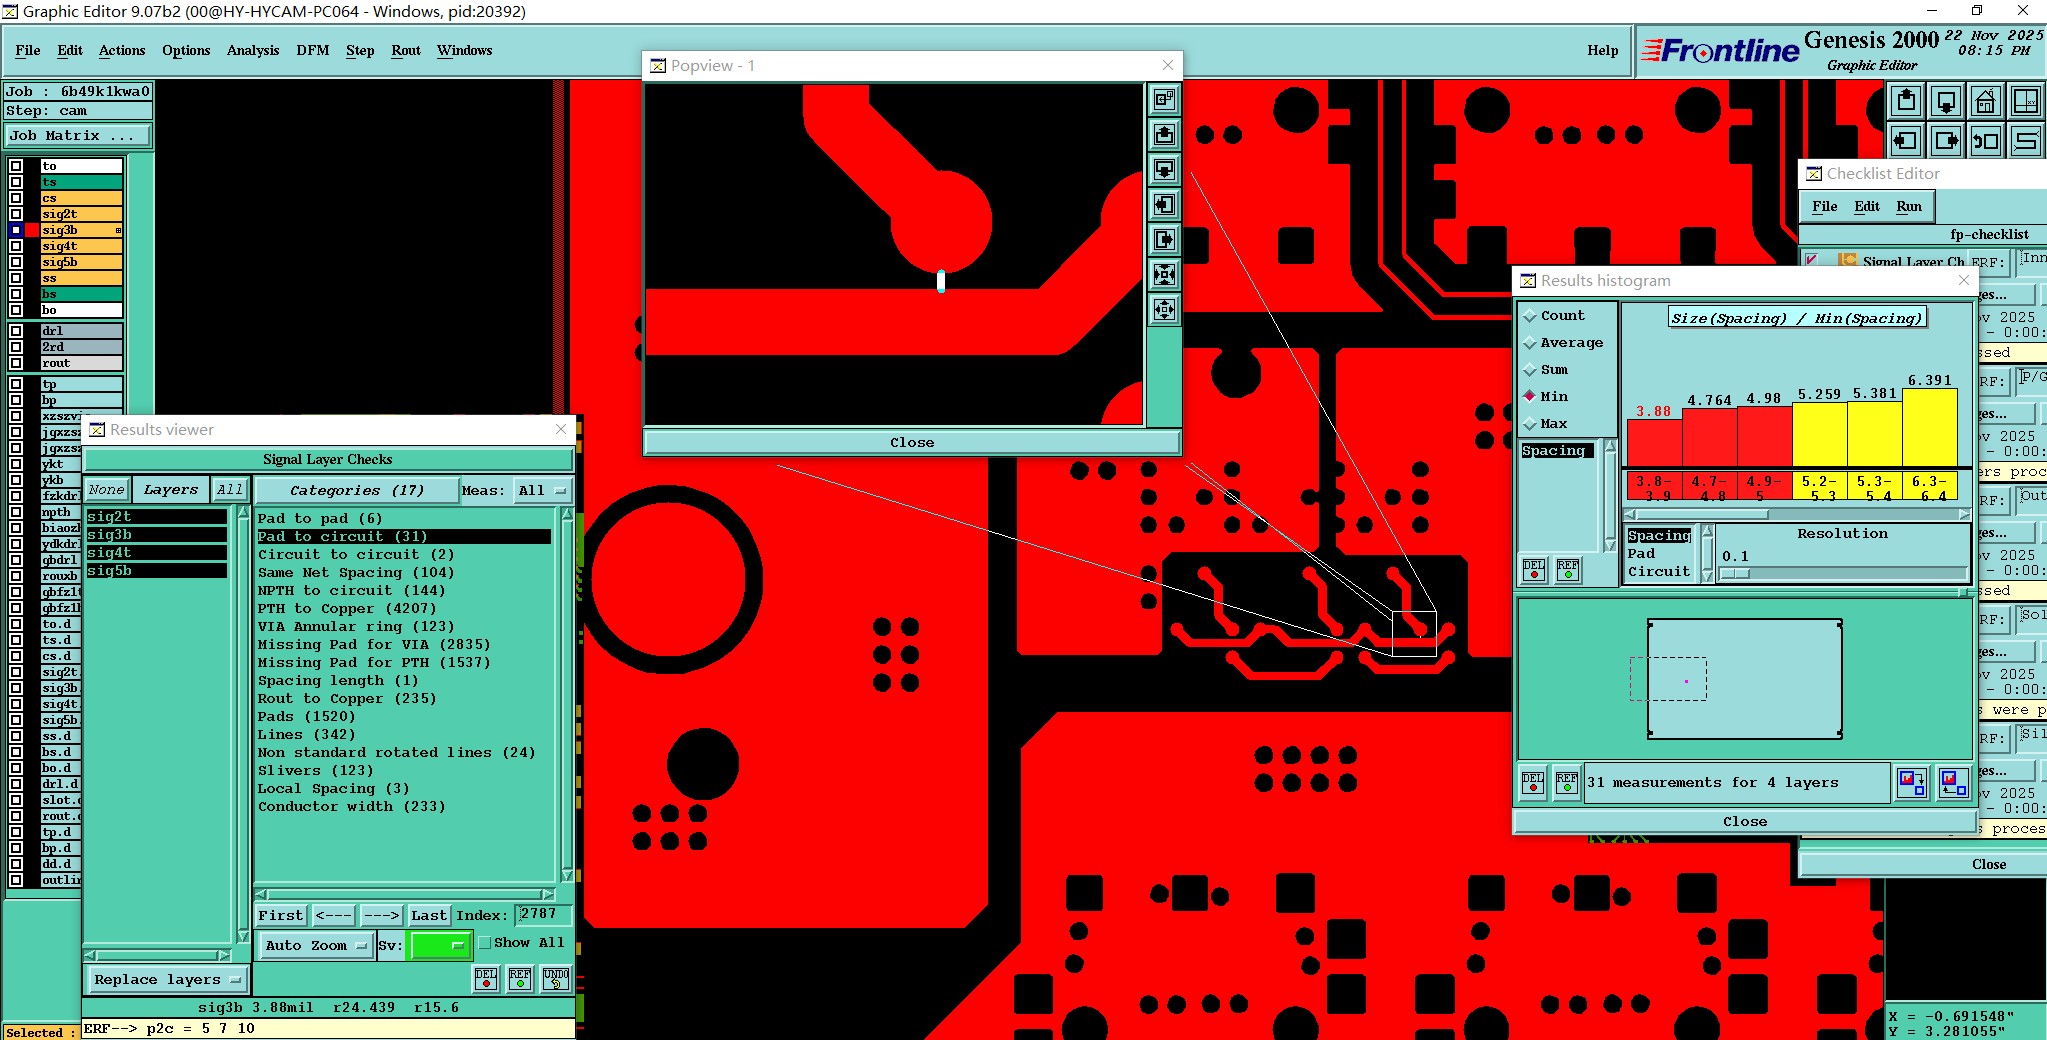Viewport: 2047px width, 1040px height.
Task: Open the Windows menu
Action: [x=464, y=50]
